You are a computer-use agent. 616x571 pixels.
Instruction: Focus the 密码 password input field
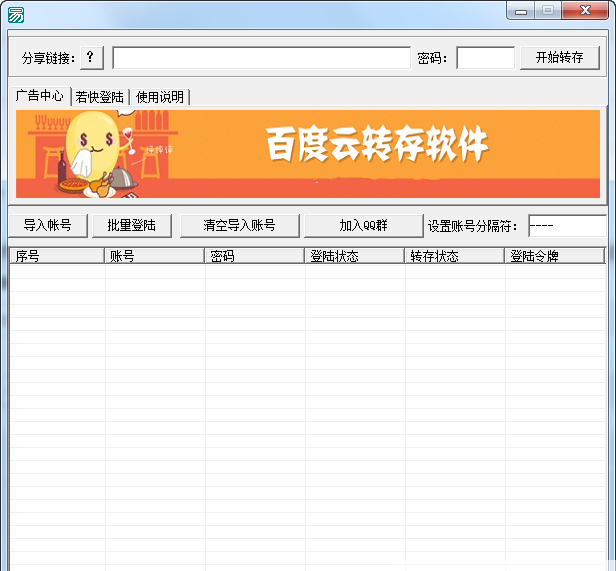pos(486,58)
